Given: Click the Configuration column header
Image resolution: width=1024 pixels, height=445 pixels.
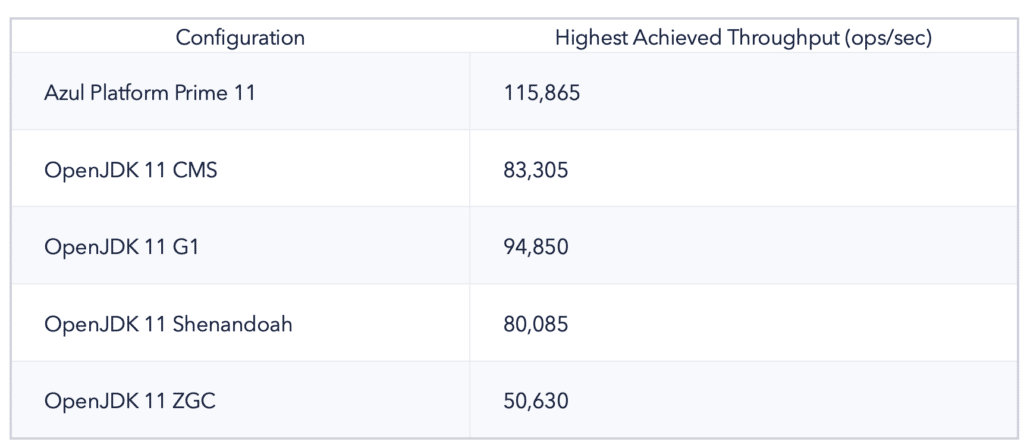Looking at the screenshot, I should pos(240,37).
